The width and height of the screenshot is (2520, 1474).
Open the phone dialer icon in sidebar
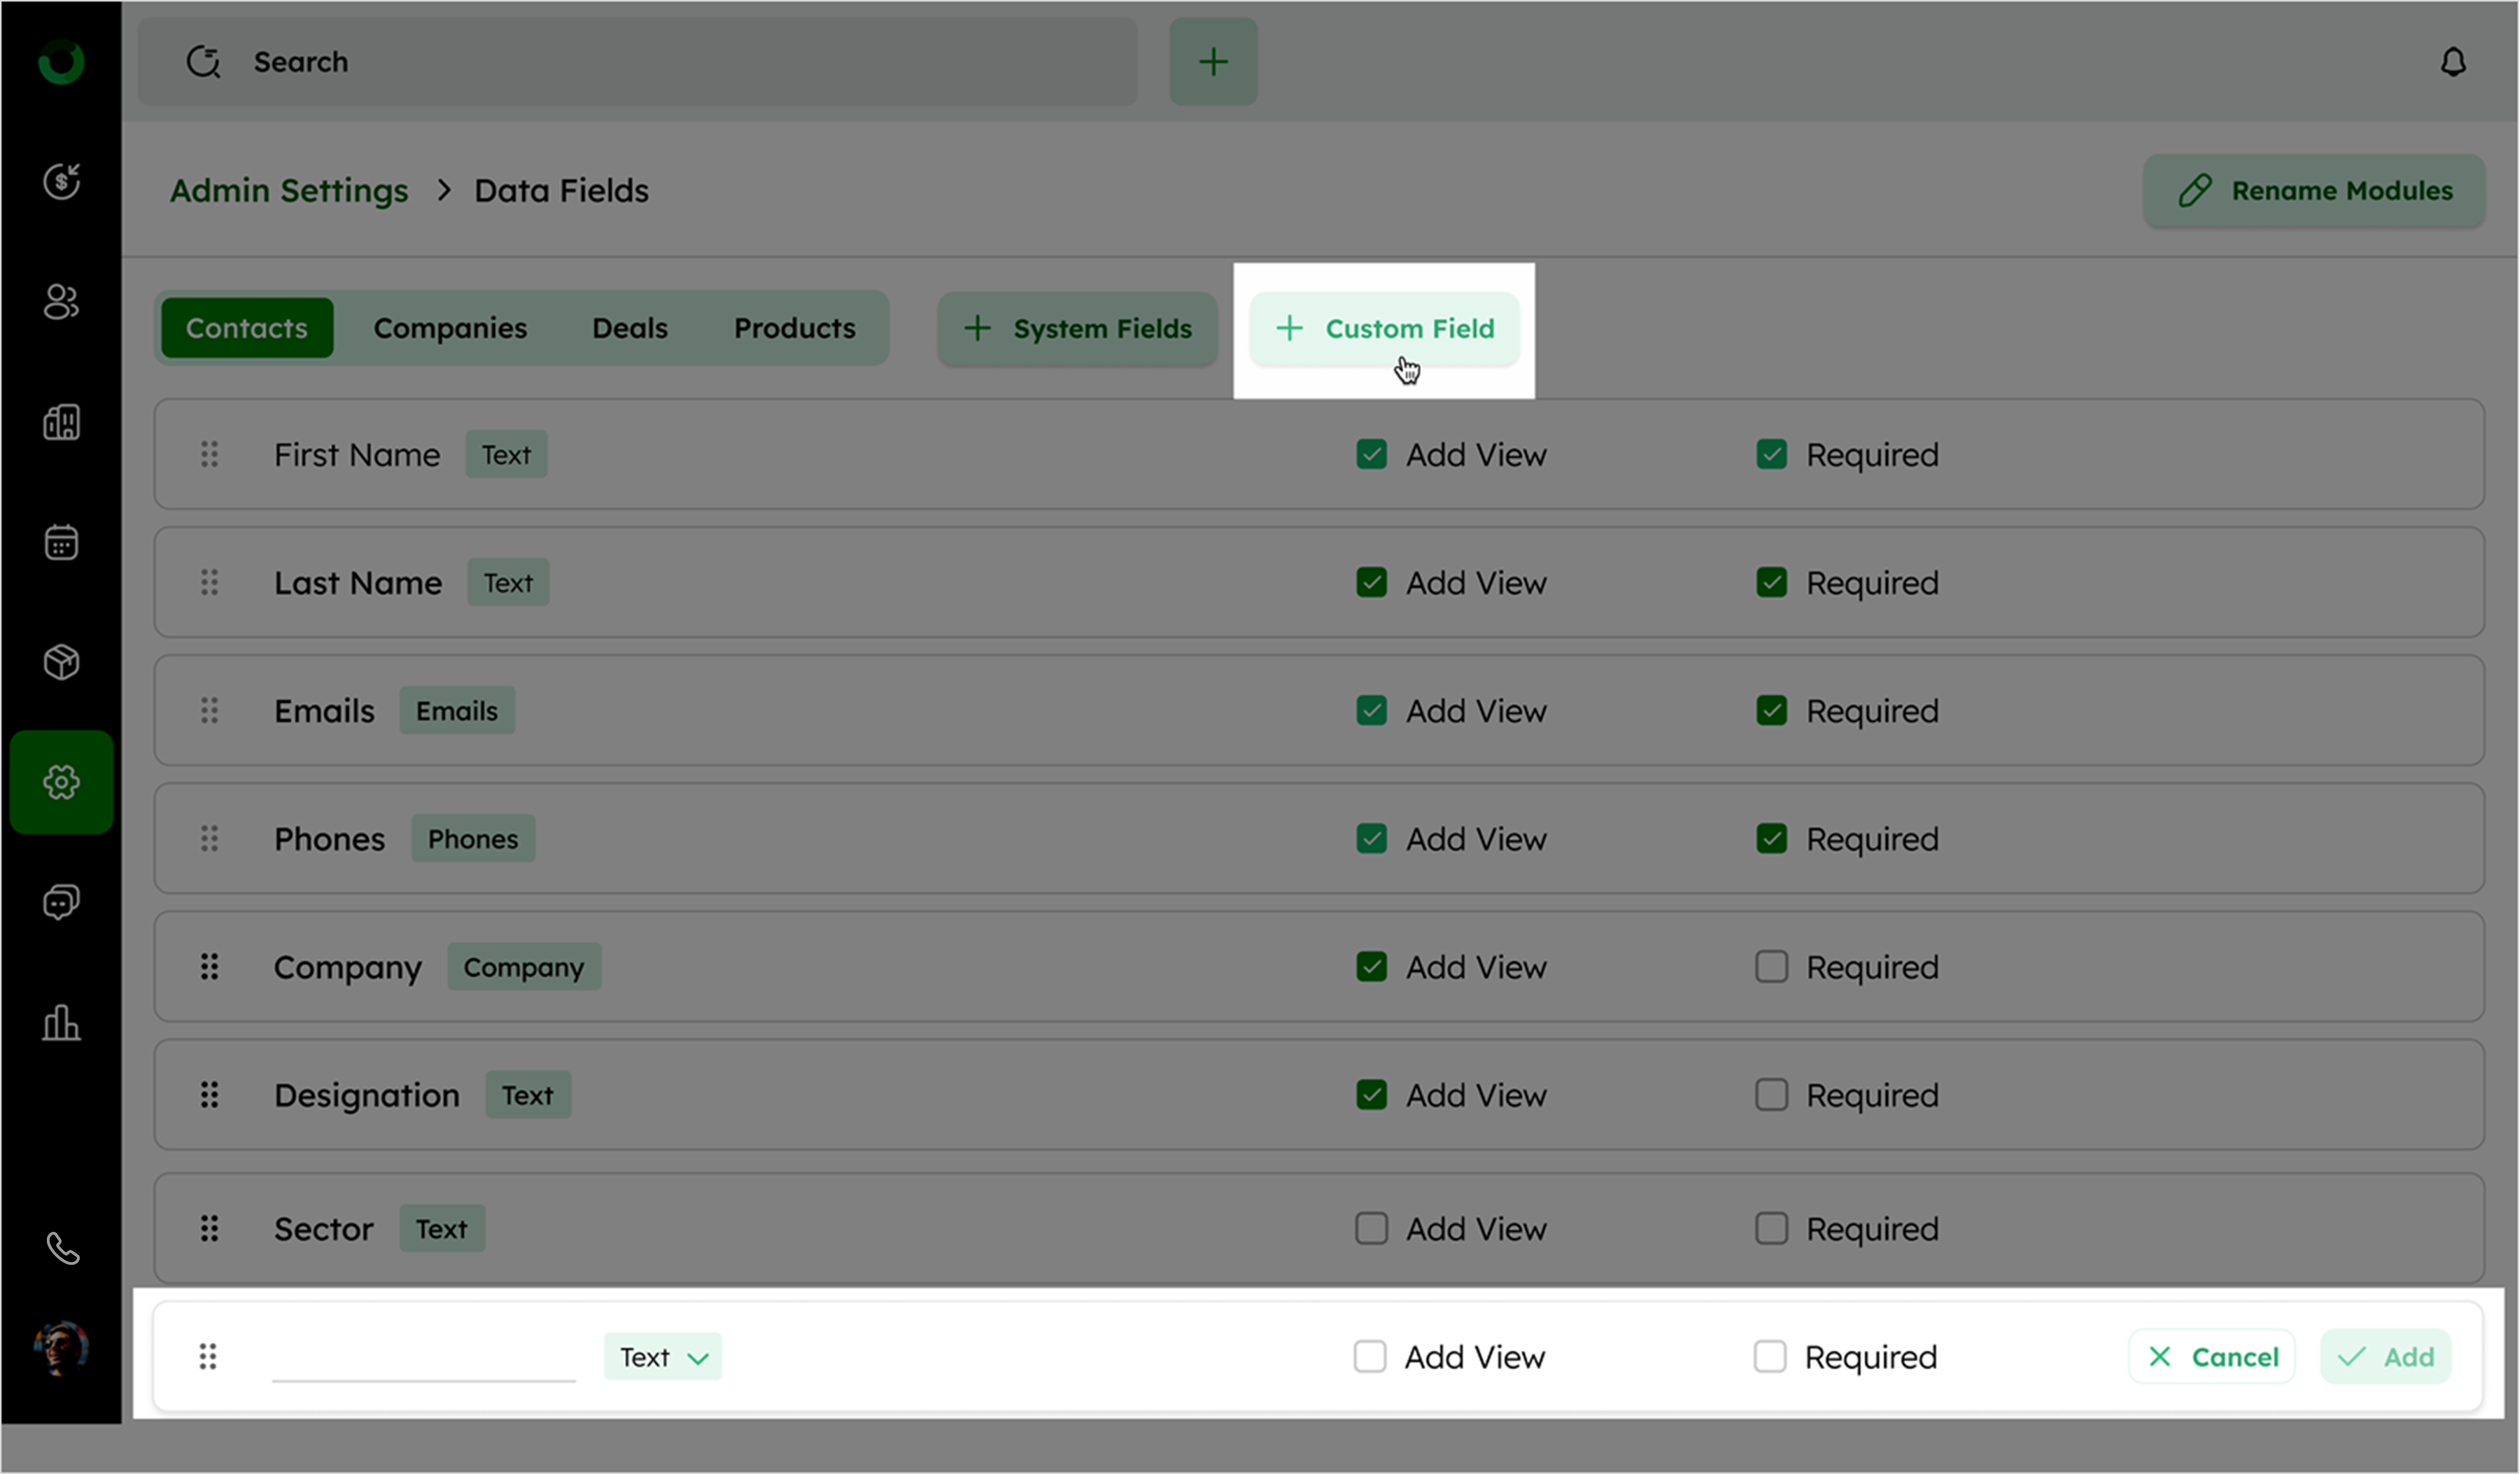coord(62,1248)
